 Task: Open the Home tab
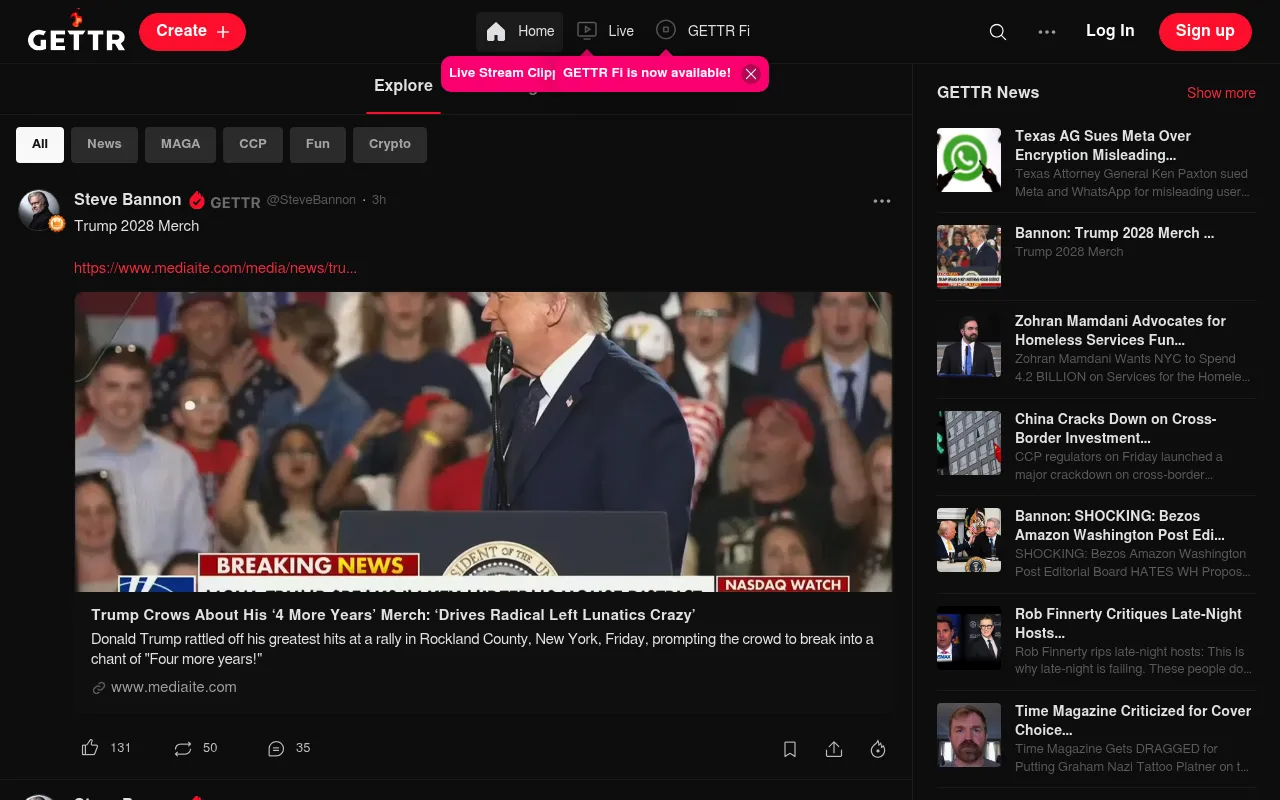click(x=520, y=32)
